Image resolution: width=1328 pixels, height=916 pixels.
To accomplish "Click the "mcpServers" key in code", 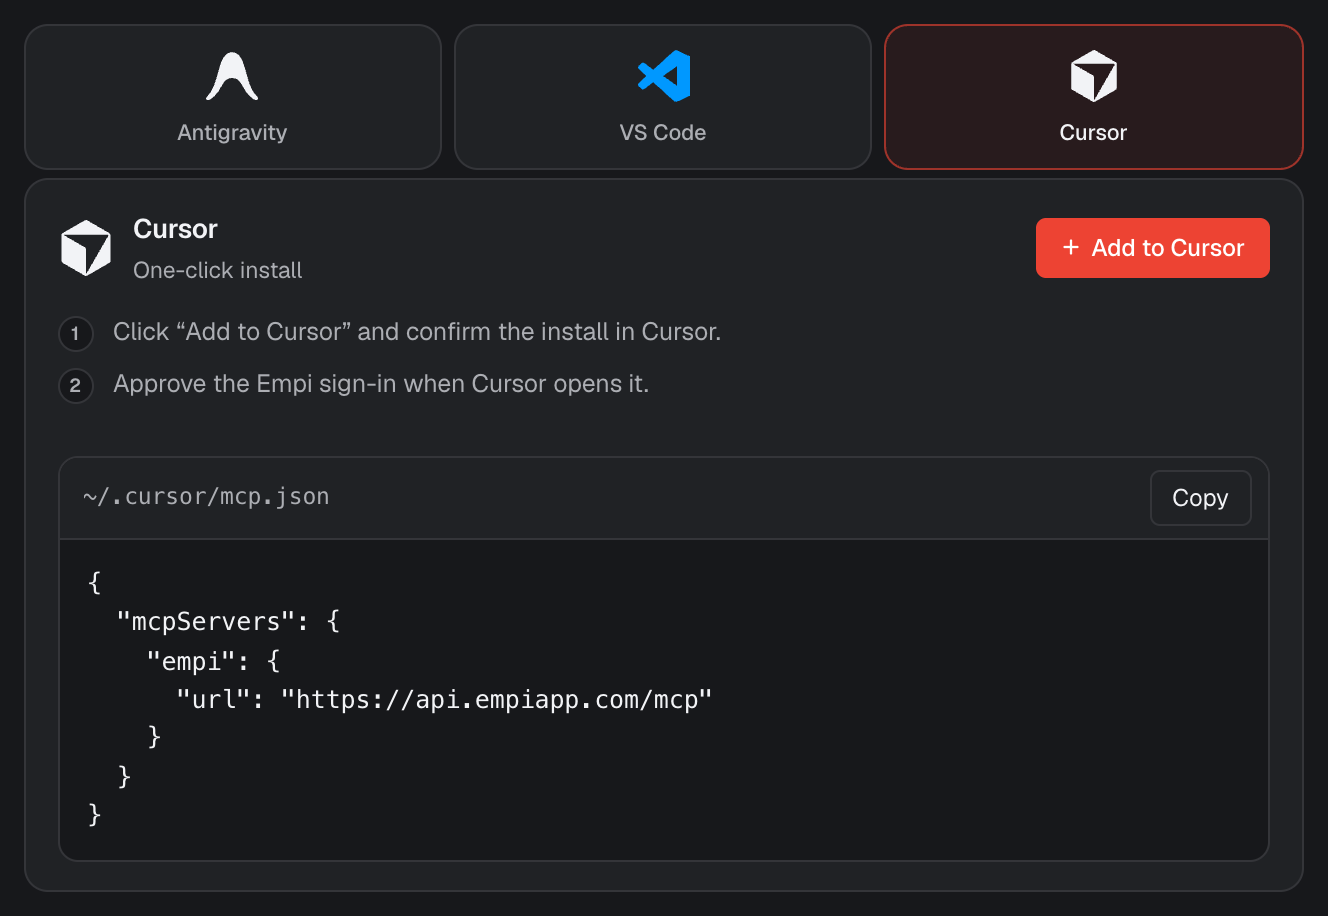I will pyautogui.click(x=213, y=621).
